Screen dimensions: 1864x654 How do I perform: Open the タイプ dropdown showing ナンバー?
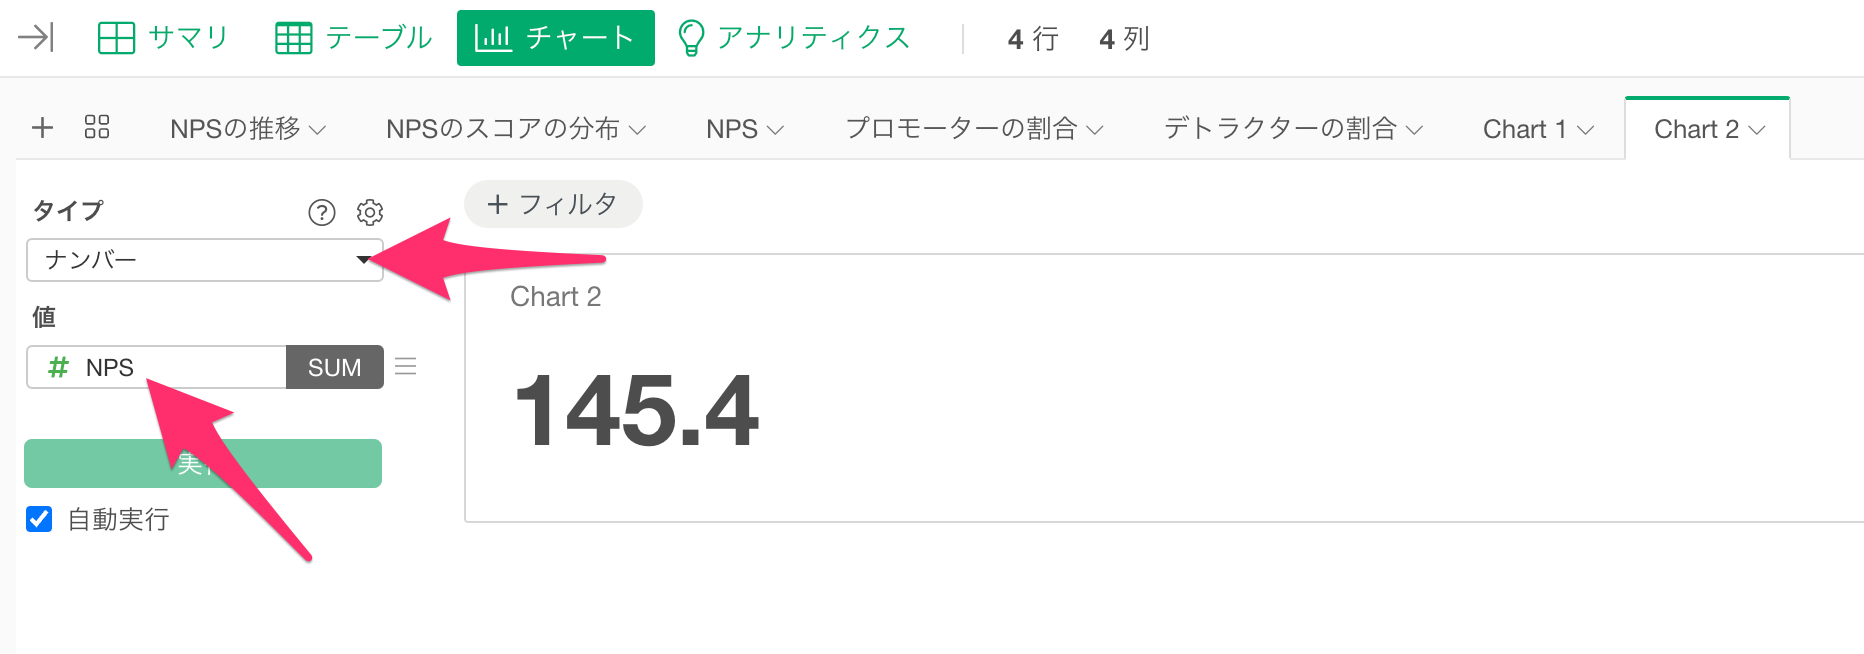[205, 260]
